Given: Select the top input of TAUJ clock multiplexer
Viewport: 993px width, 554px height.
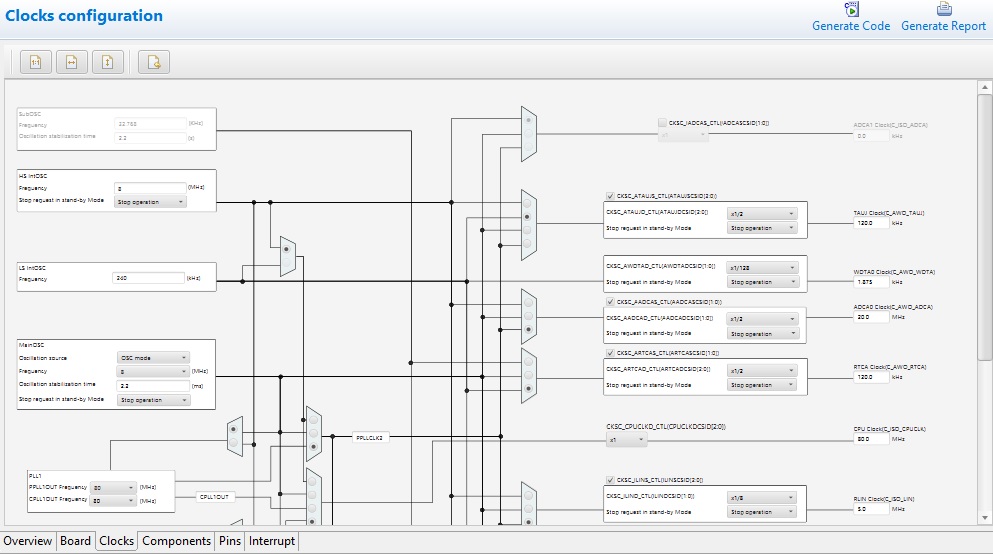Looking at the screenshot, I should (x=528, y=203).
